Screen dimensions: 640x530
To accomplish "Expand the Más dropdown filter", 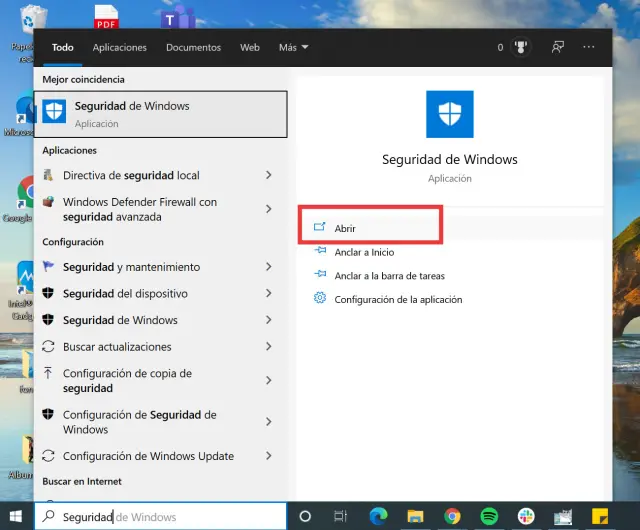I will (x=294, y=47).
